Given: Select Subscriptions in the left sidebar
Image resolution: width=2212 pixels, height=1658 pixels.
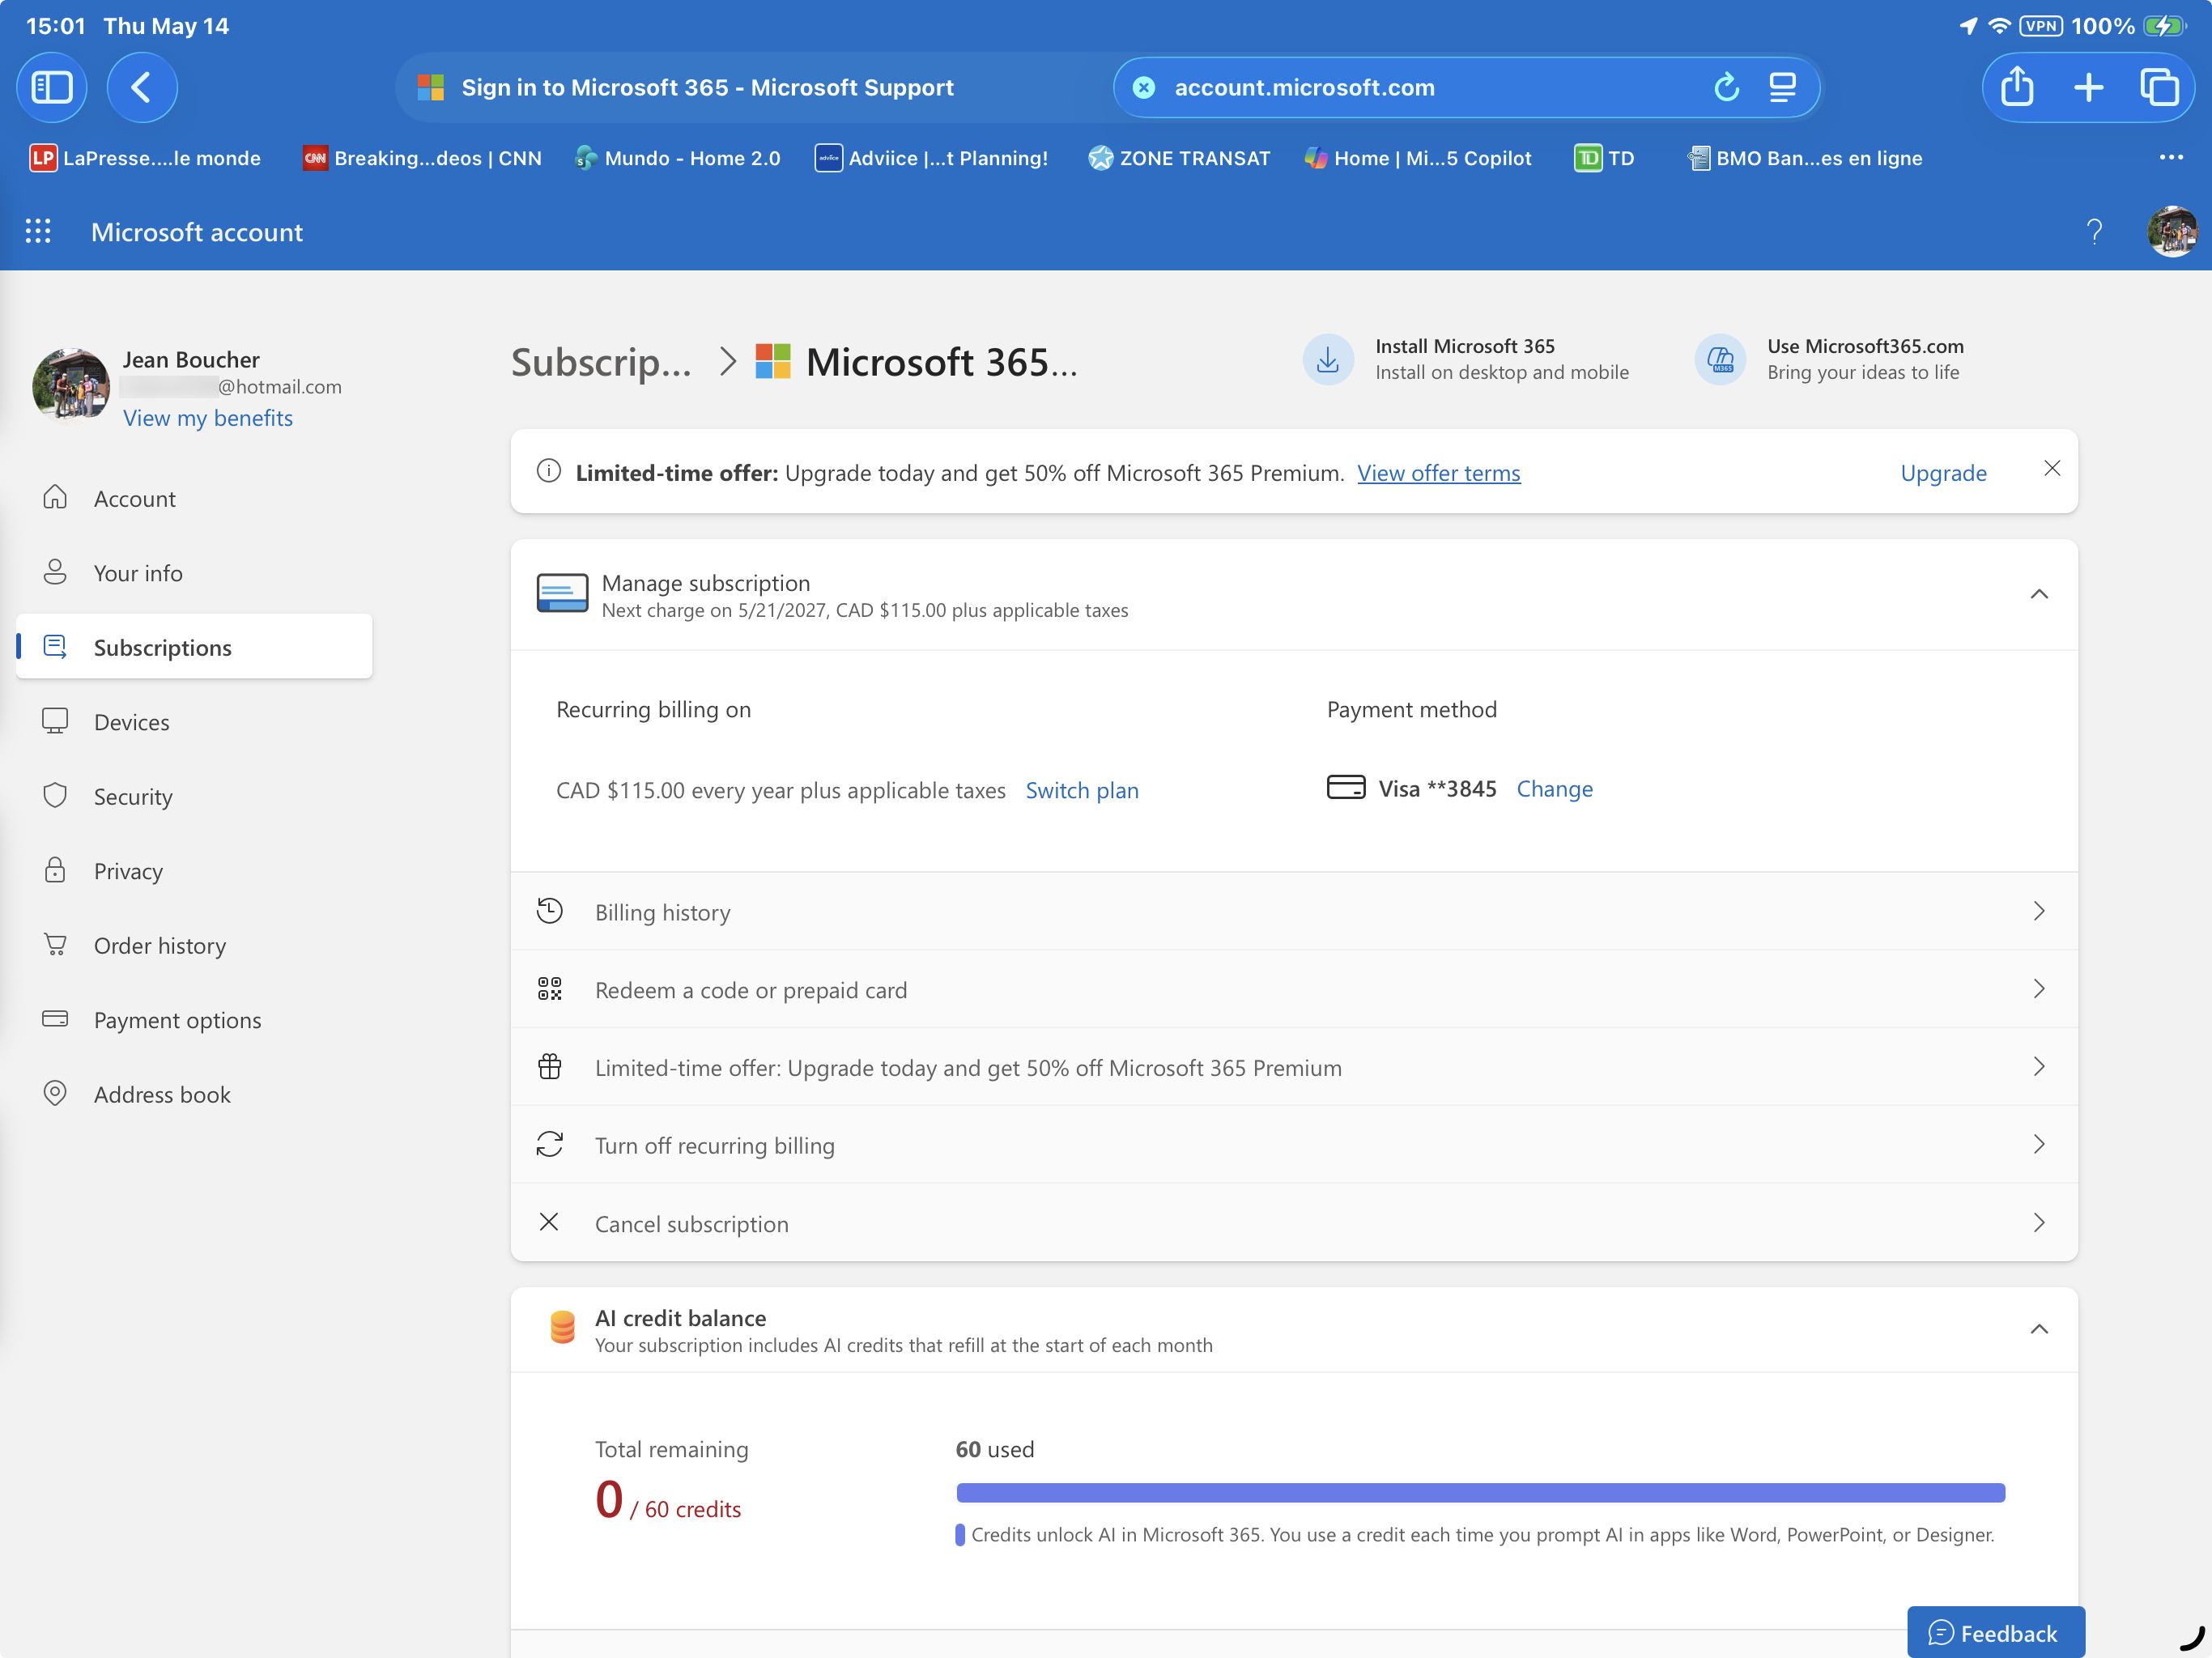Looking at the screenshot, I should (x=194, y=647).
